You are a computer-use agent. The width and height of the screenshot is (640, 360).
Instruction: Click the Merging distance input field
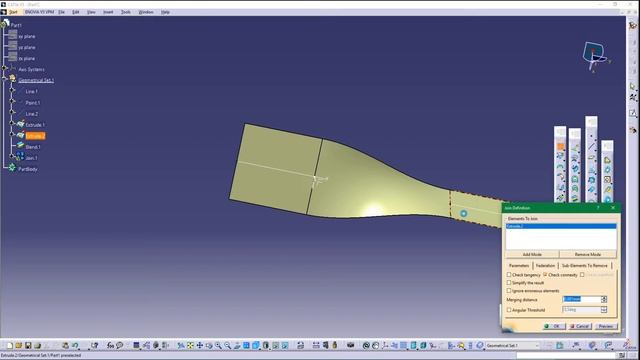pyautogui.click(x=582, y=299)
